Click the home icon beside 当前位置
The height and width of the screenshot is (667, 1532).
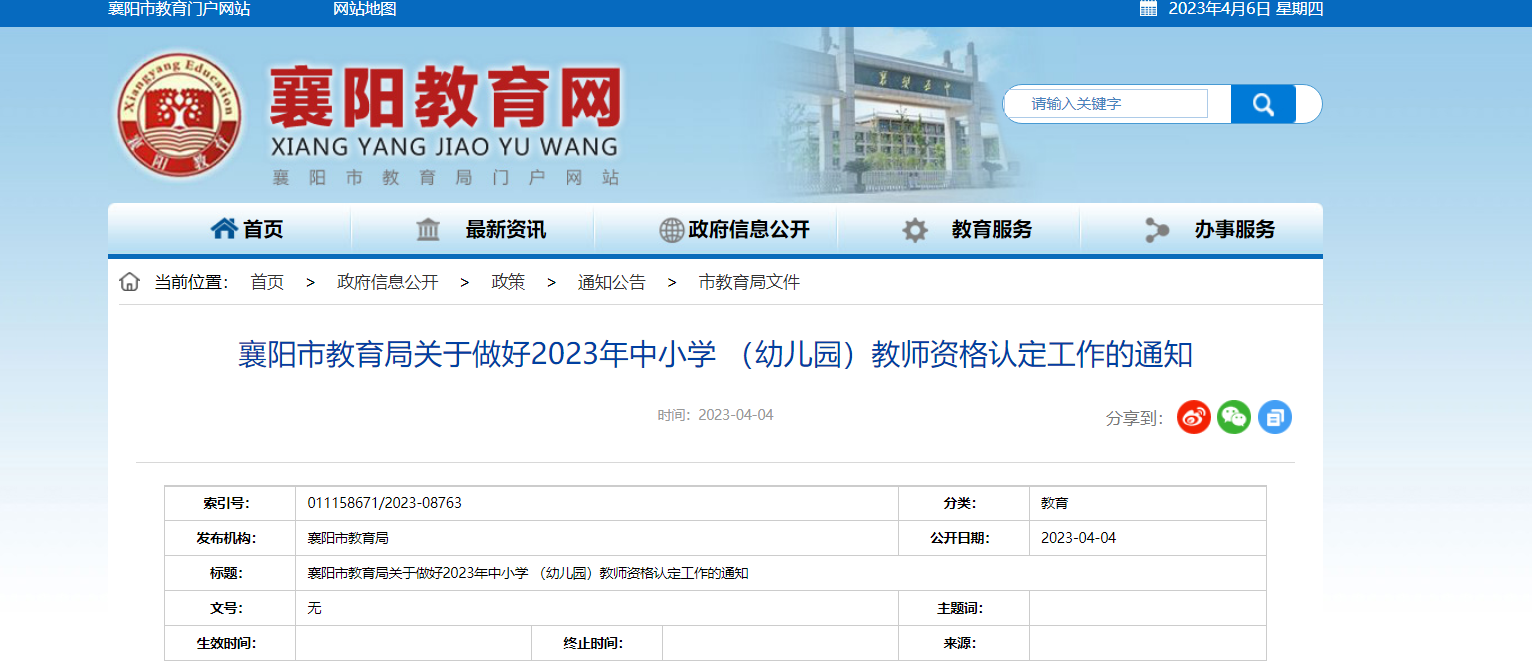(129, 282)
